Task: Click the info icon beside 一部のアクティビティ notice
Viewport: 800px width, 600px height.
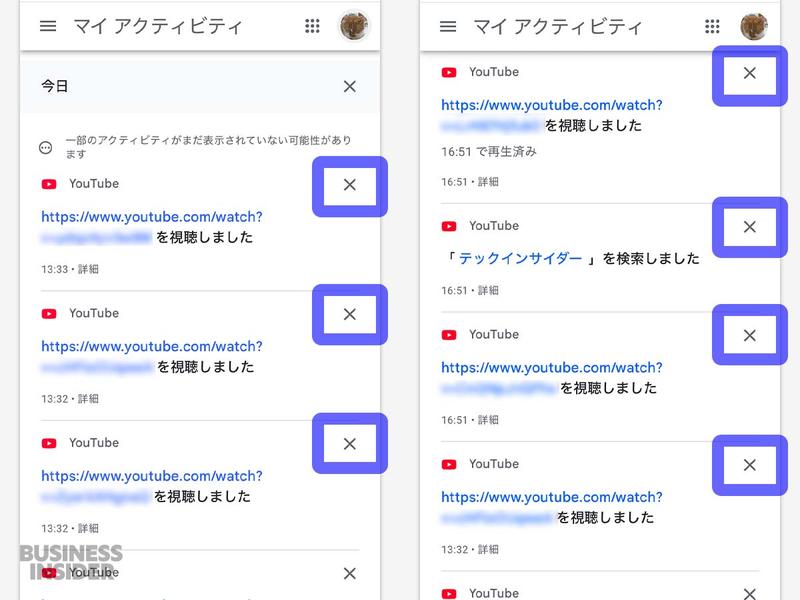Action: (x=45, y=148)
